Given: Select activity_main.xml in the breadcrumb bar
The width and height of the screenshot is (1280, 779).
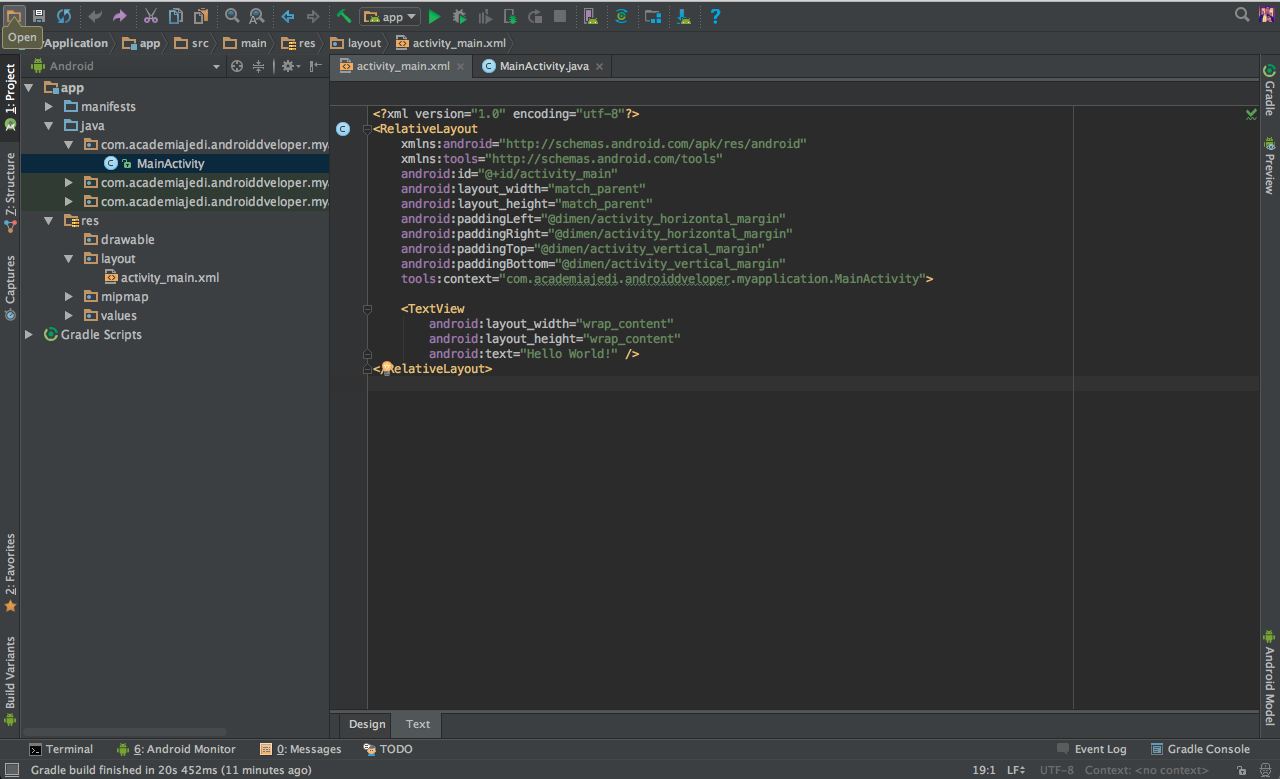Looking at the screenshot, I should (x=450, y=42).
